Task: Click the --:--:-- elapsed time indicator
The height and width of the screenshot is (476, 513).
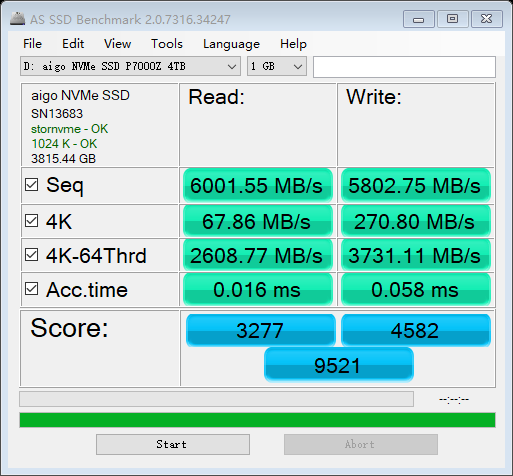Action: 454,399
